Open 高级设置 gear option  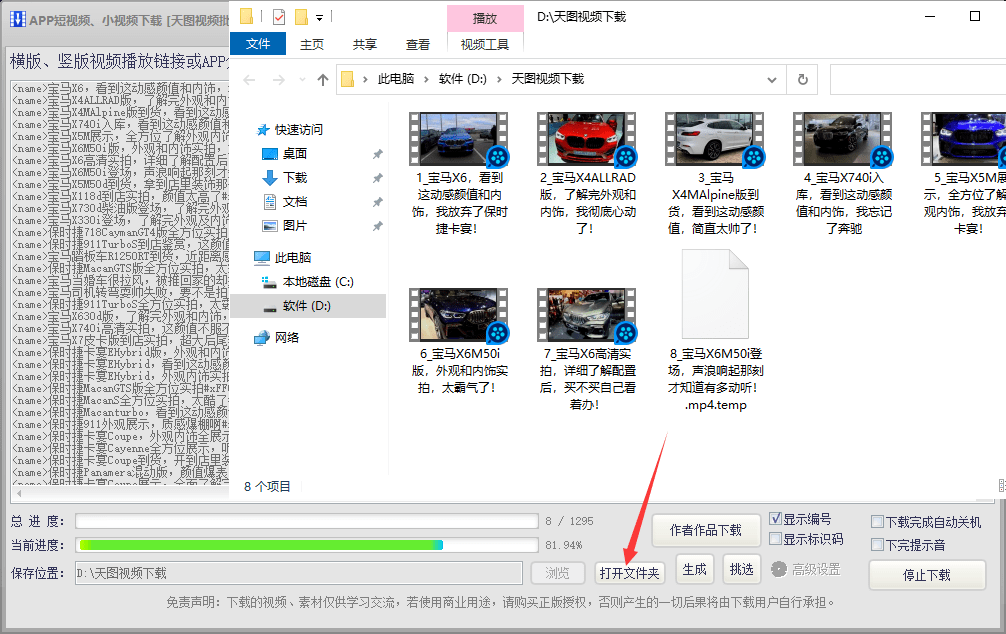click(x=806, y=569)
